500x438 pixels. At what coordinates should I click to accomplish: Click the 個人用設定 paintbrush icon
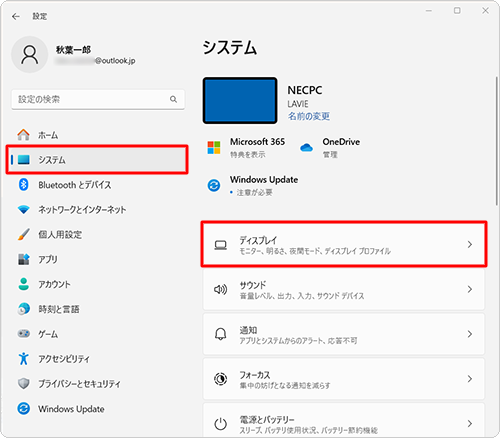(x=23, y=234)
